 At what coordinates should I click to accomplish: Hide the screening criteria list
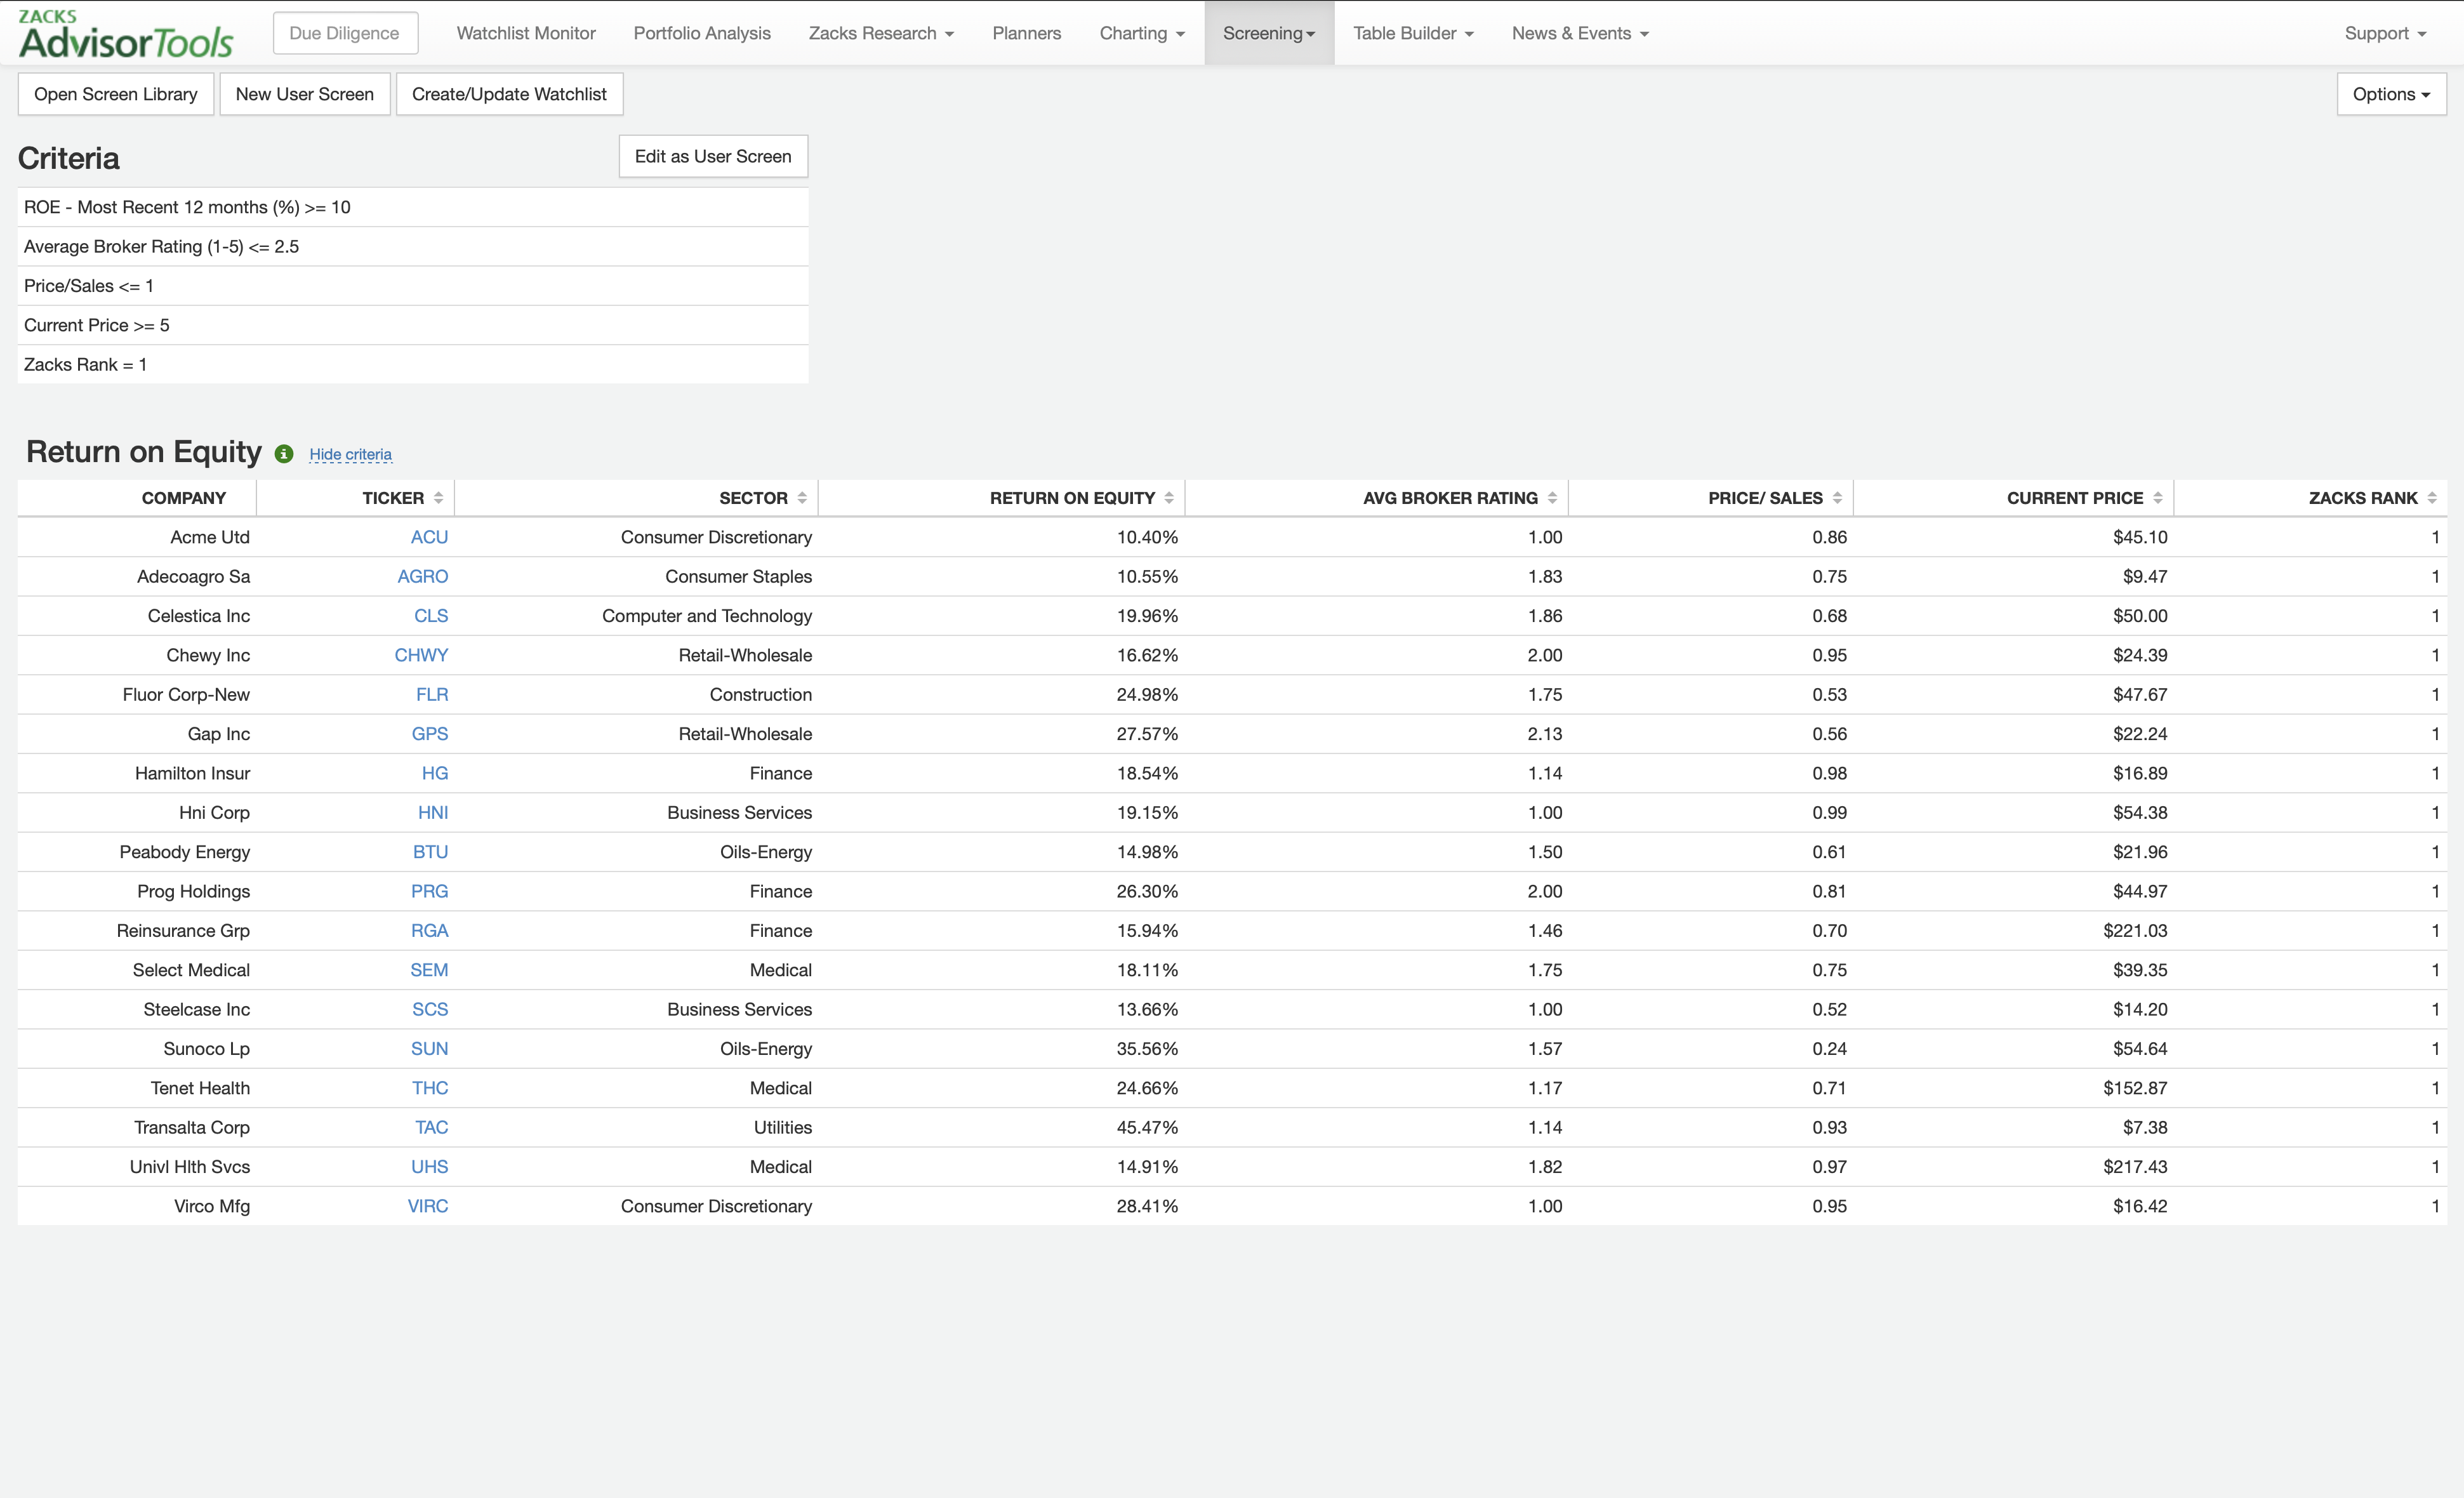point(350,453)
